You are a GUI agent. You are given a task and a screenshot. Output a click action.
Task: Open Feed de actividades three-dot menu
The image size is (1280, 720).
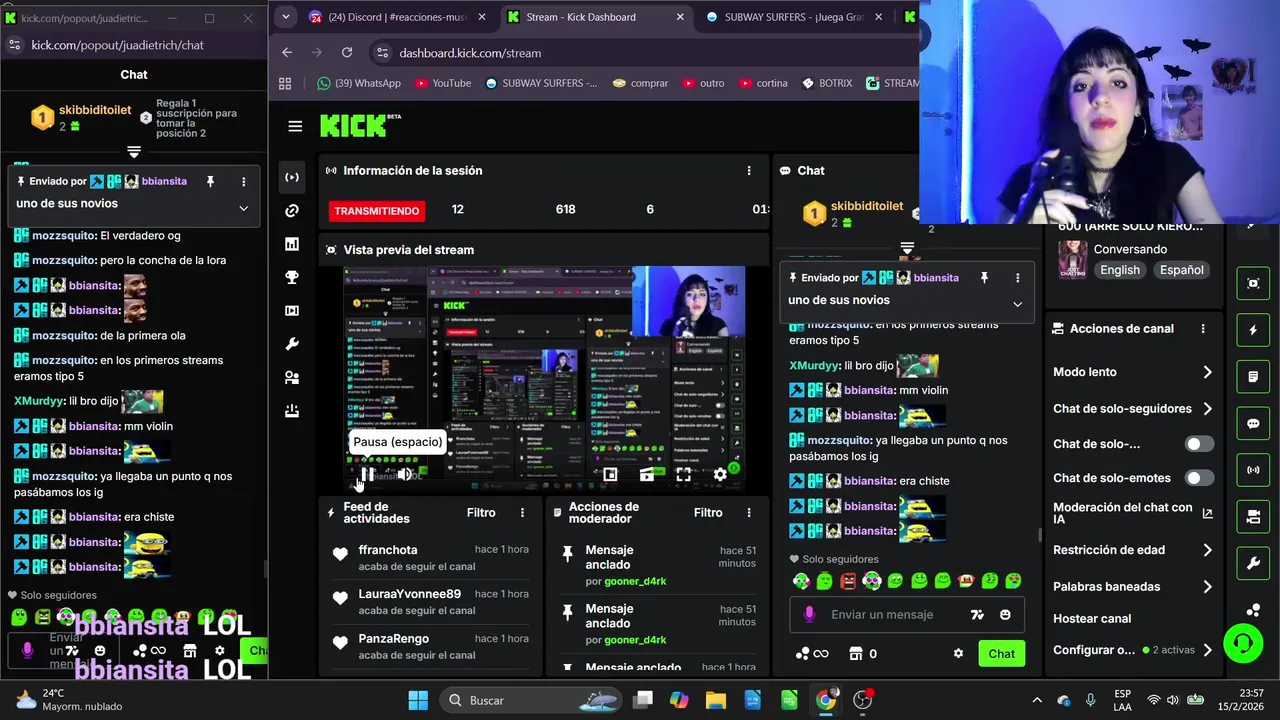[522, 513]
